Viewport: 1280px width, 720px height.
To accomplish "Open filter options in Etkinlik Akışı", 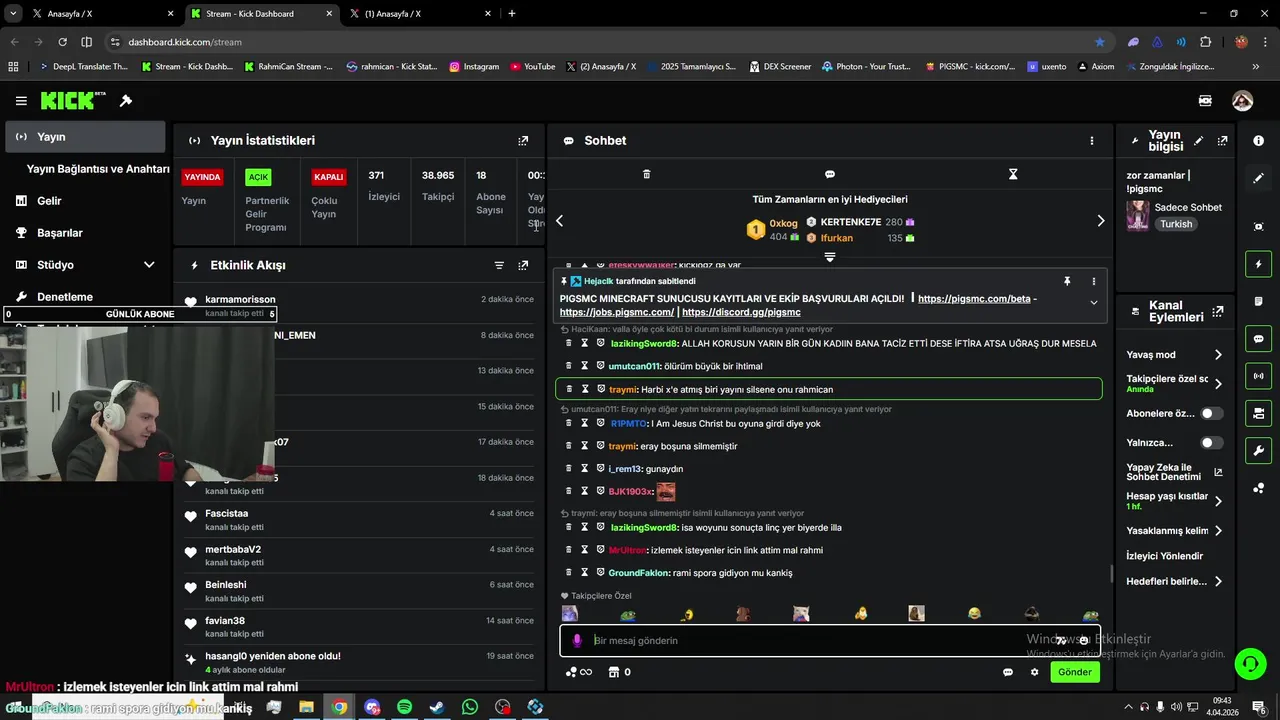I will point(499,265).
